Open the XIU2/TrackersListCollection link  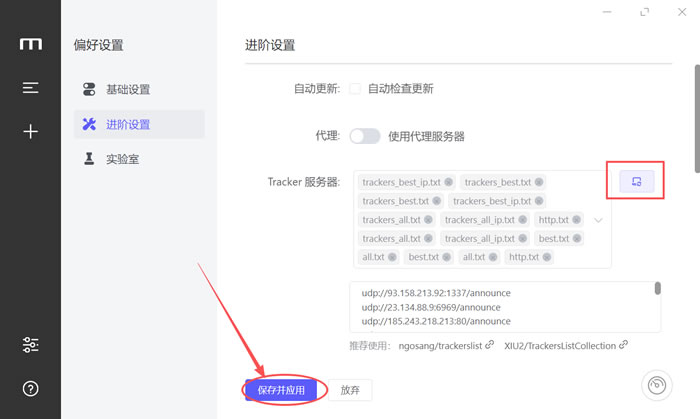pos(565,345)
